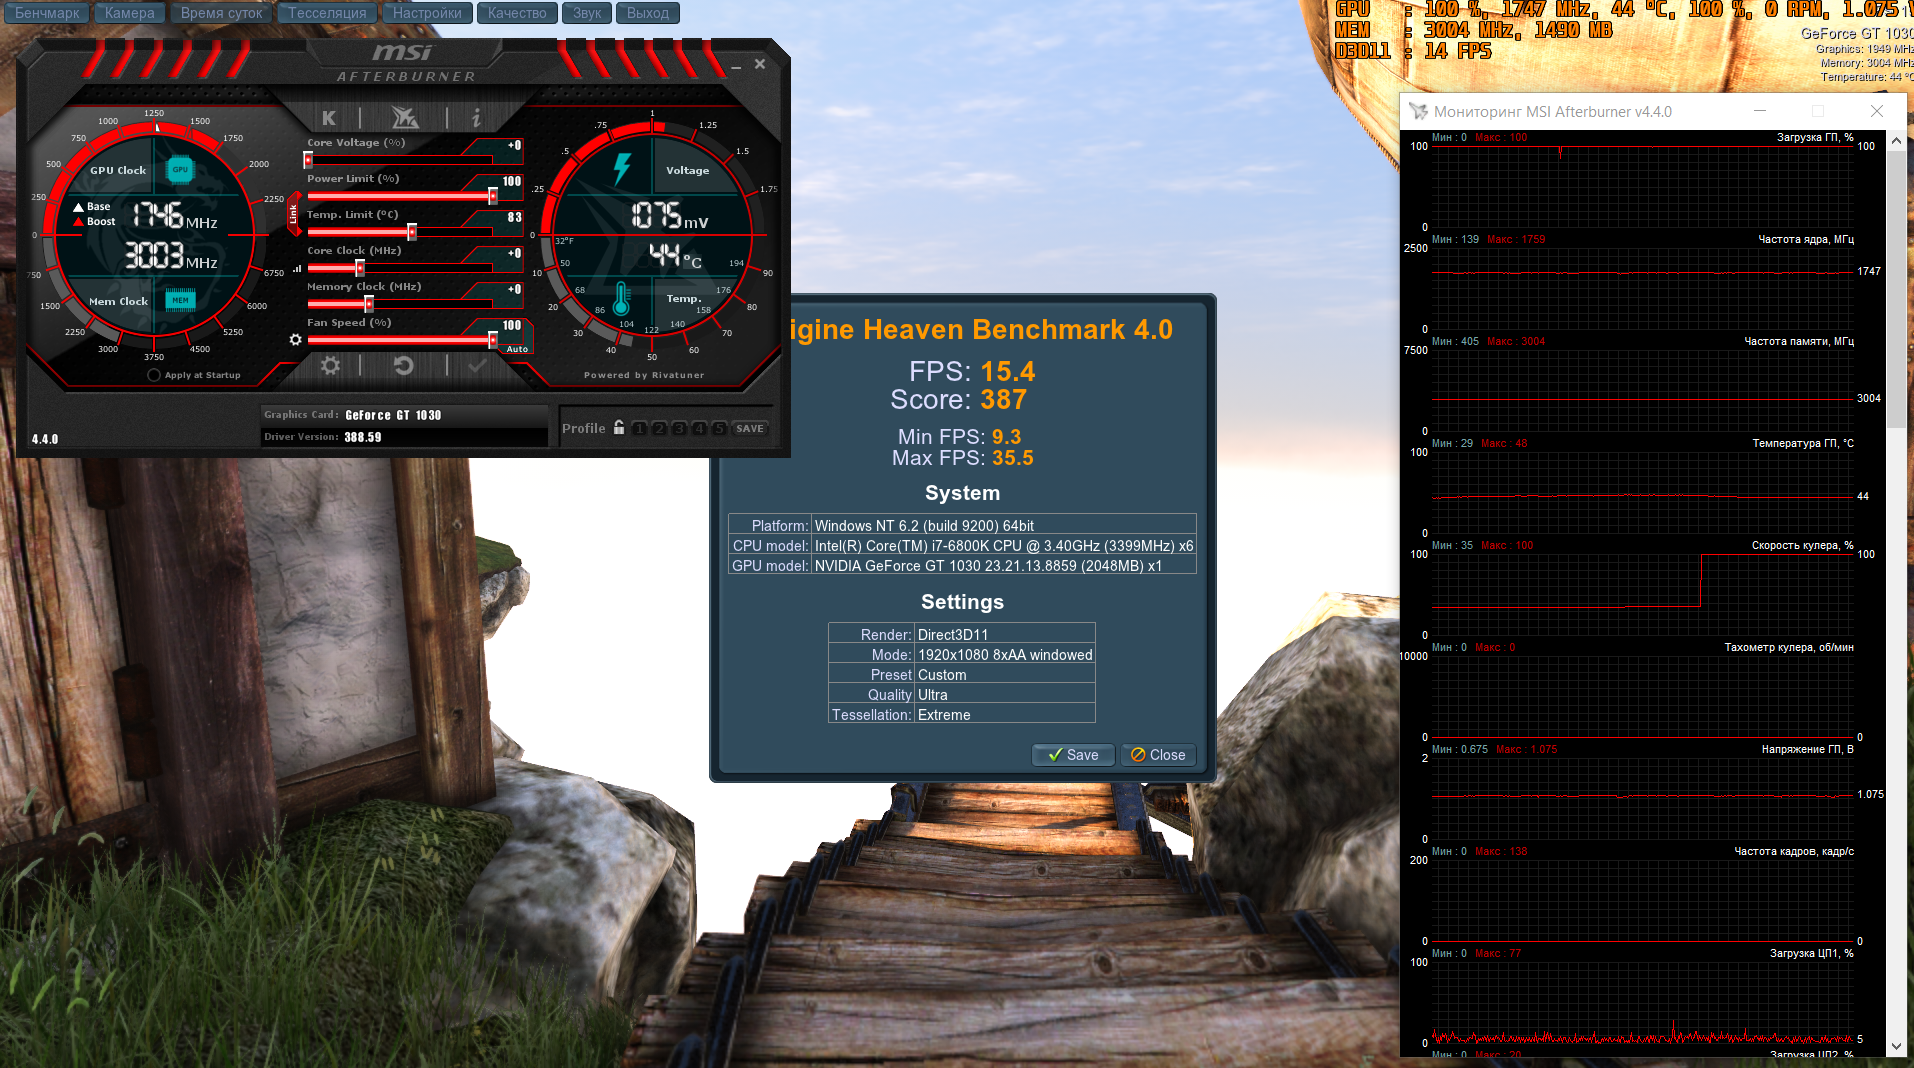
Task: Open the Время суток menu
Action: (x=222, y=13)
